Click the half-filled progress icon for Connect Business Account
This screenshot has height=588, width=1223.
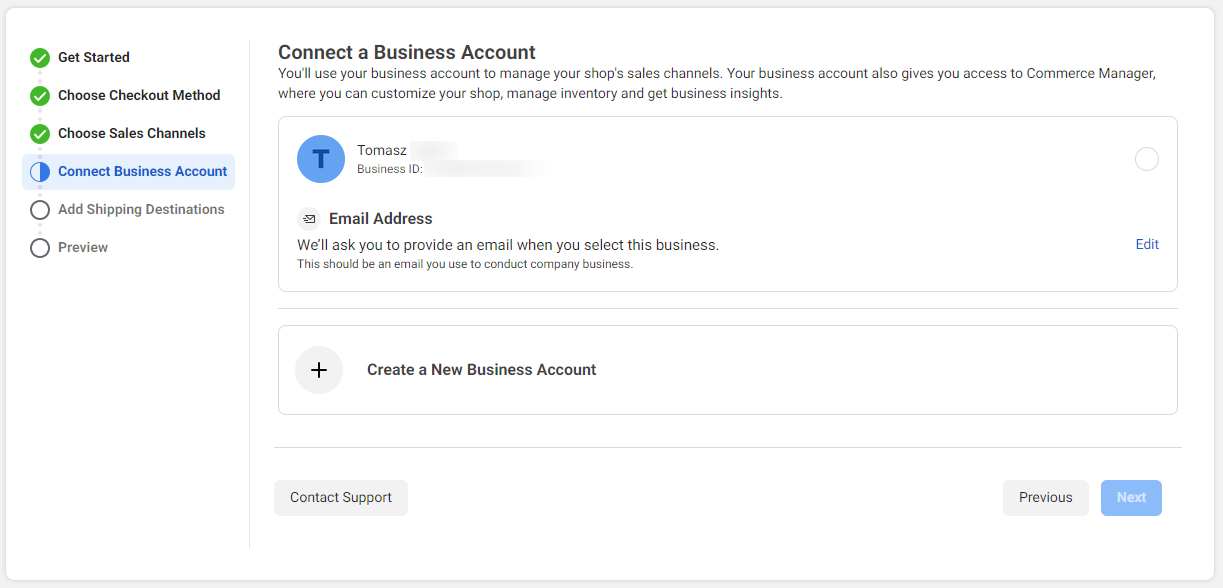[40, 171]
